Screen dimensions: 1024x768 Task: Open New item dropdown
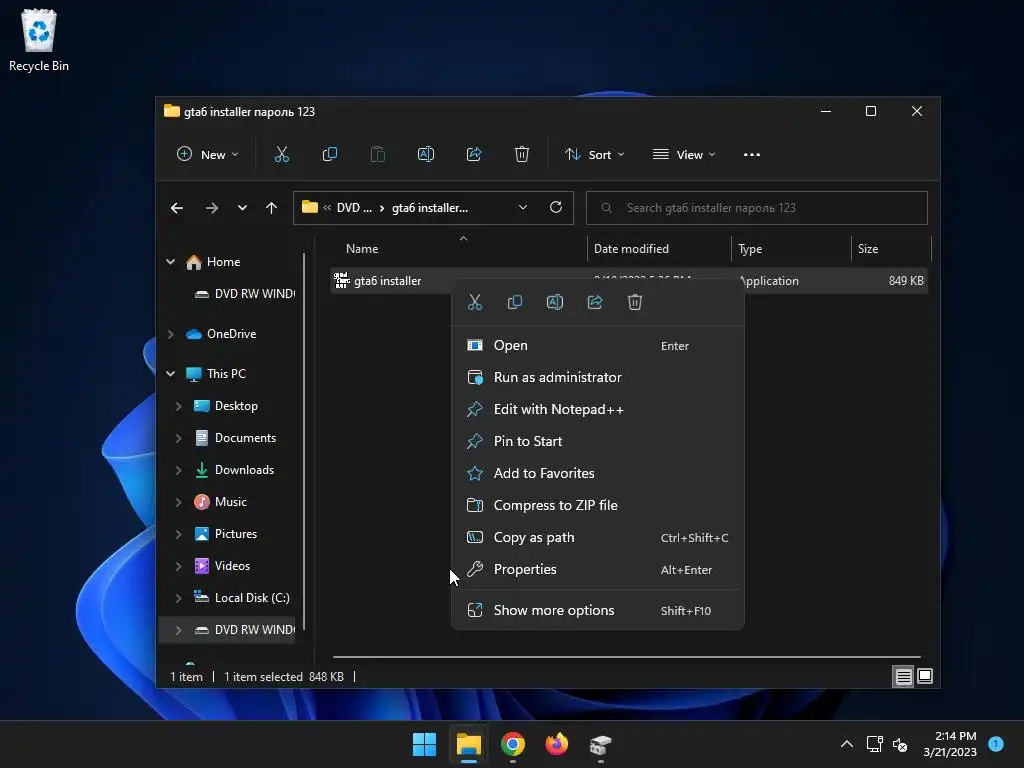tap(208, 155)
